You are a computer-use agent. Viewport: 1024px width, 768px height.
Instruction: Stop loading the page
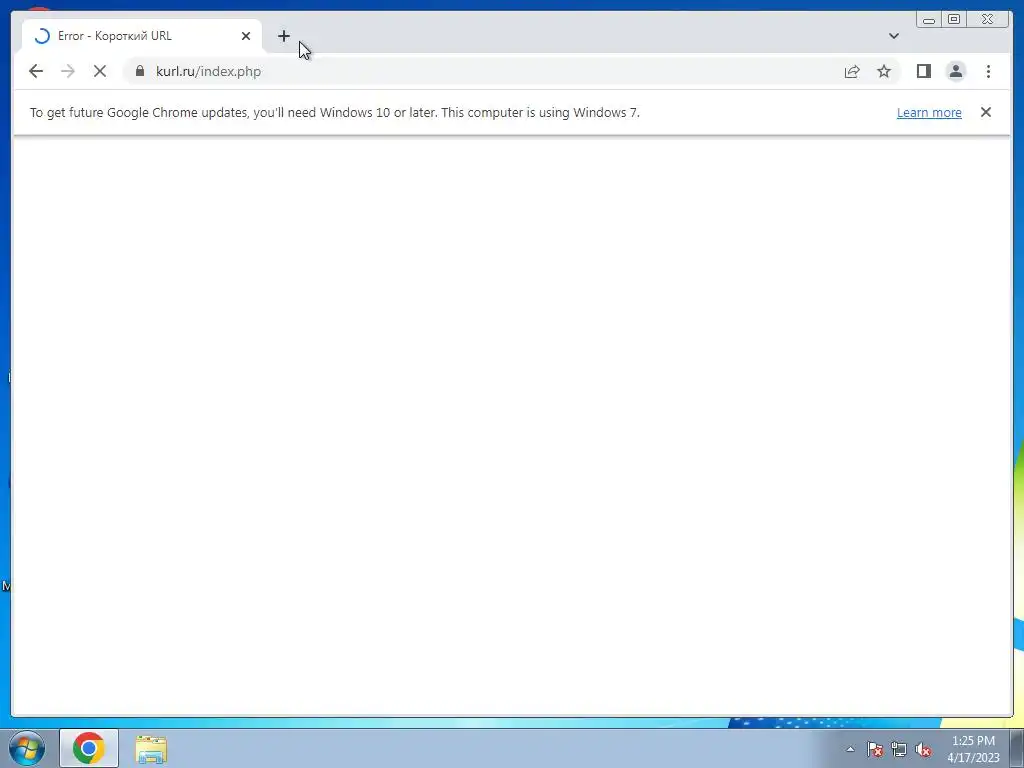coord(100,71)
